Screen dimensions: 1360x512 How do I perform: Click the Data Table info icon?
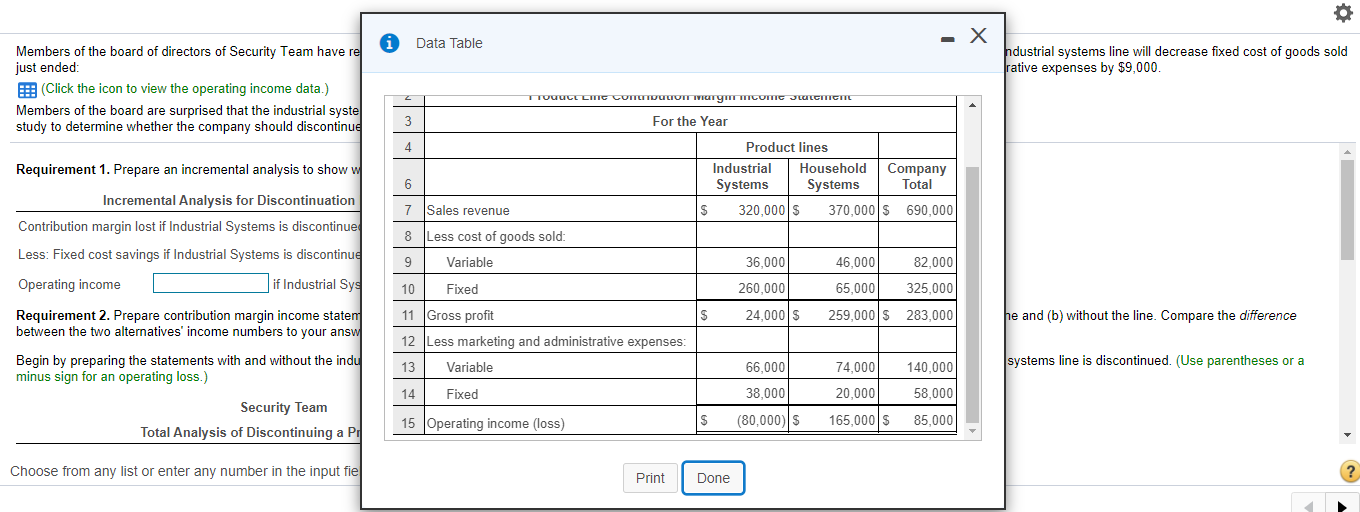coord(392,43)
